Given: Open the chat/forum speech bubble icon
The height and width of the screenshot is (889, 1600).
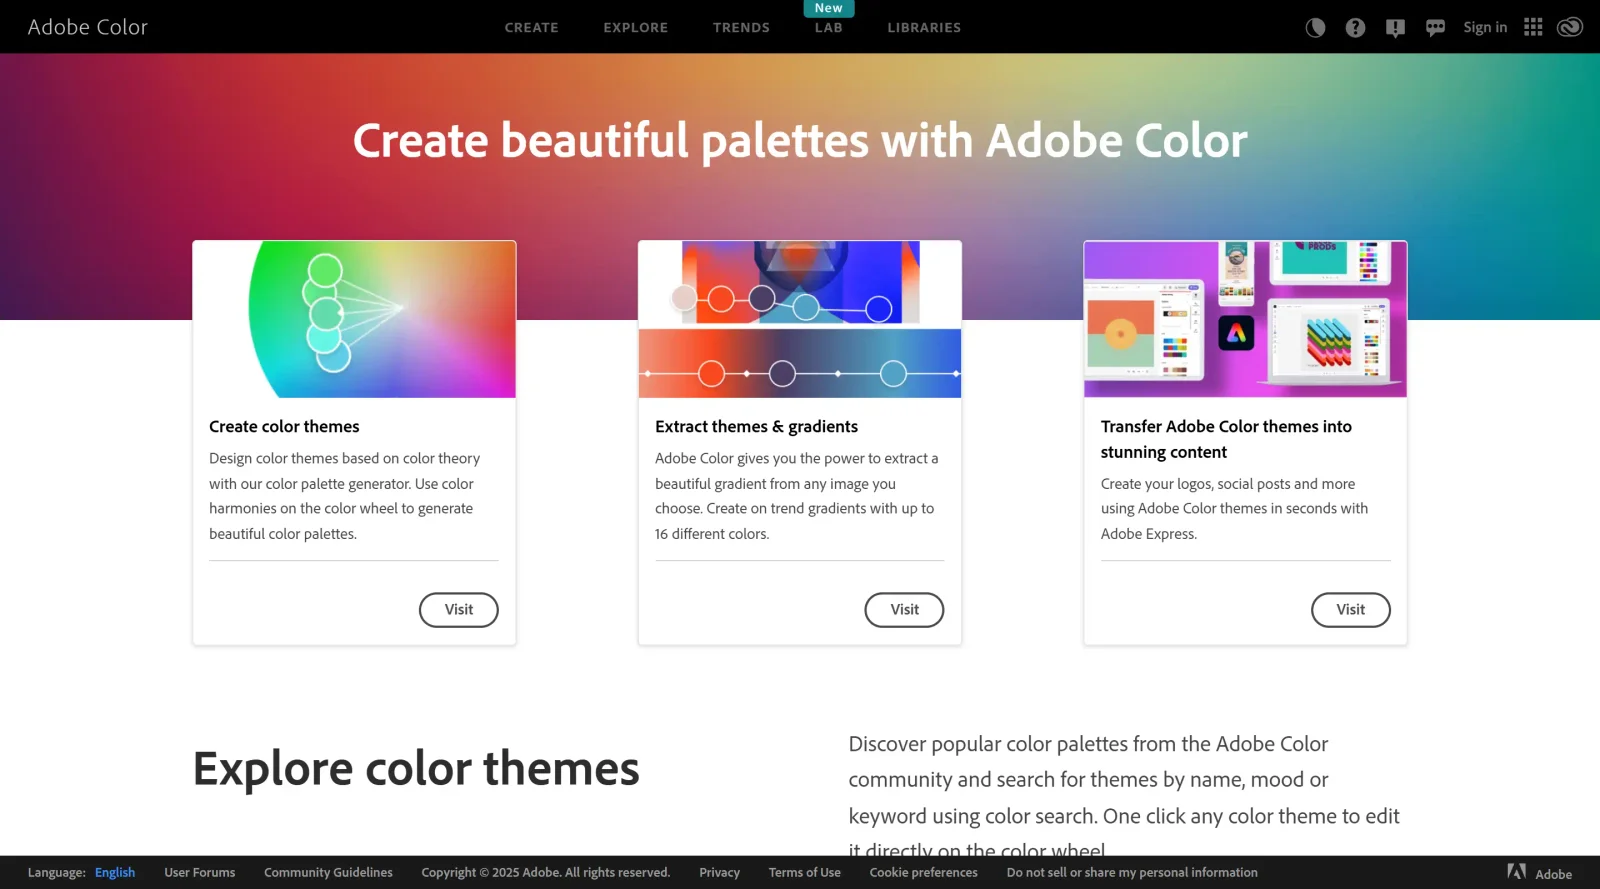Looking at the screenshot, I should tap(1435, 28).
